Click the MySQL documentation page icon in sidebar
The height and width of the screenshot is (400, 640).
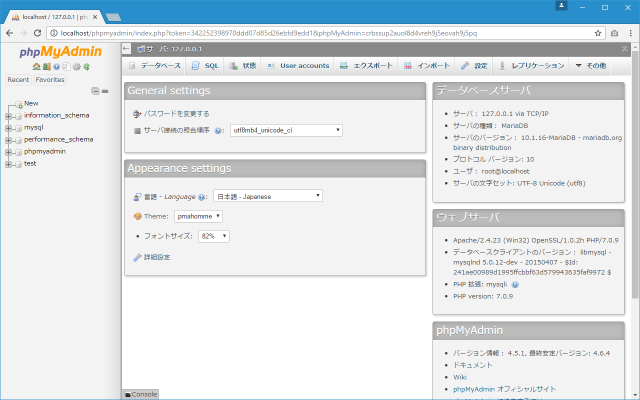point(66,67)
